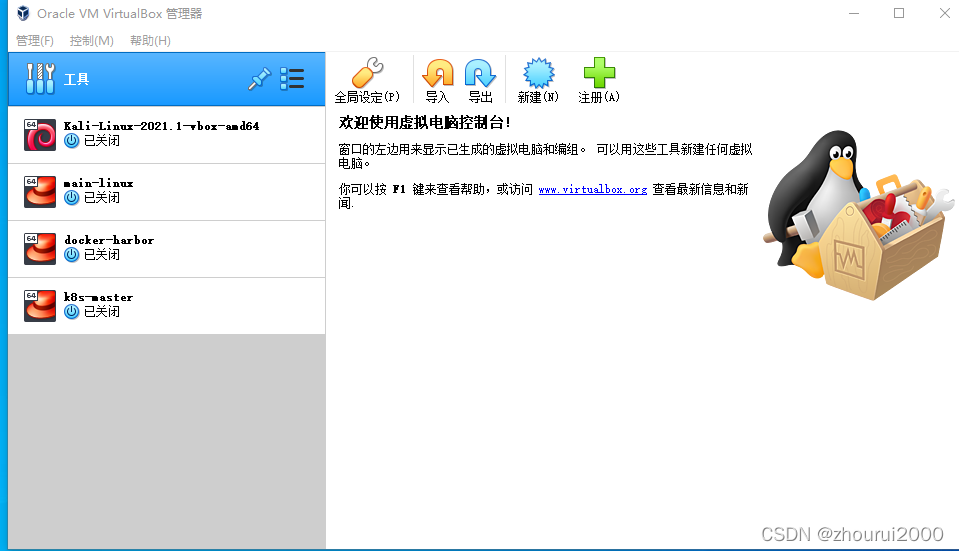The height and width of the screenshot is (551, 959).
Task: Select the main-linux VM name
Action: 98,183
